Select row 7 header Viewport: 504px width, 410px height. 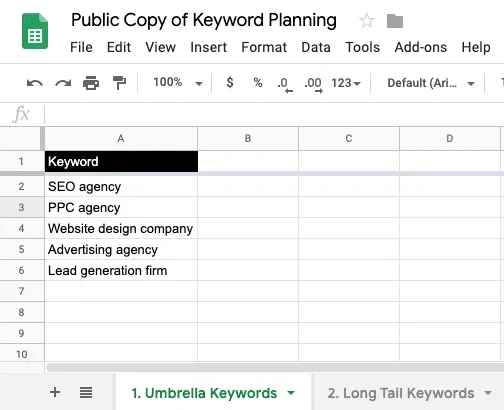[x=21, y=291]
